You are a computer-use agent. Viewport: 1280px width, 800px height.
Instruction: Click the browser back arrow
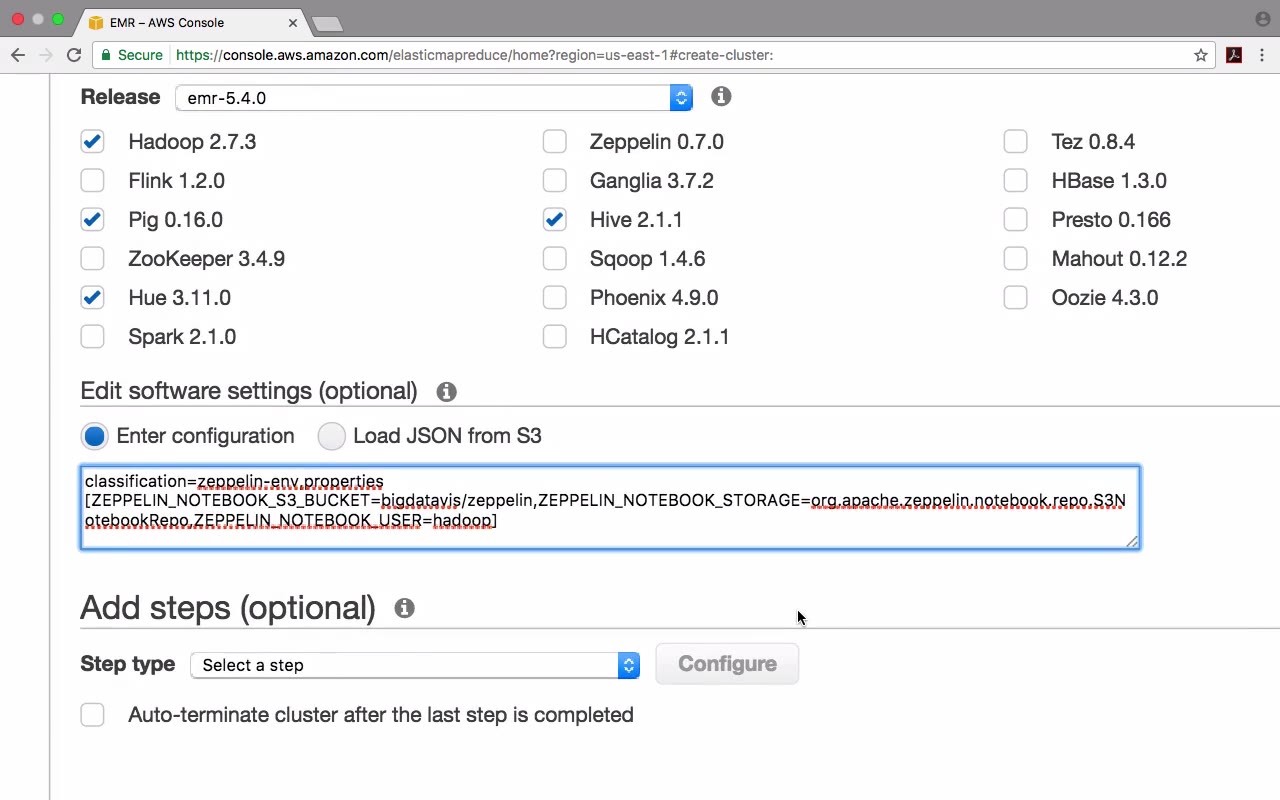[x=18, y=55]
